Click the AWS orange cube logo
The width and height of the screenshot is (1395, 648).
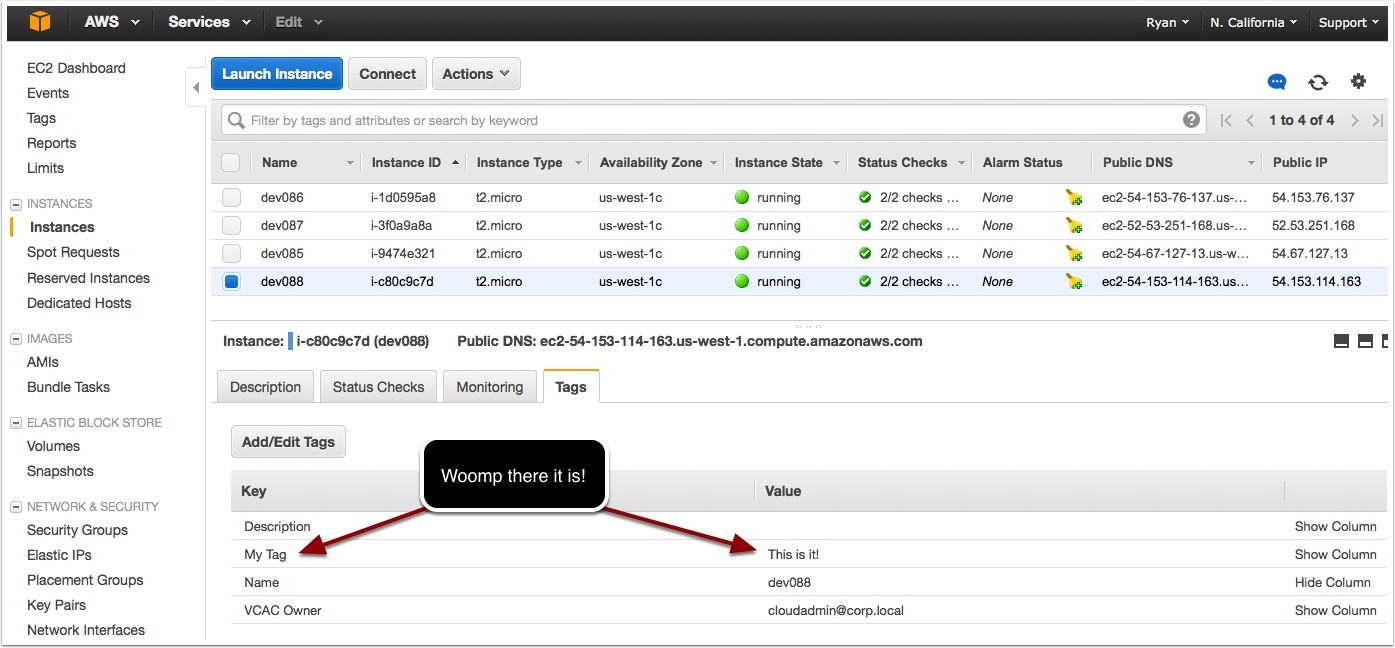coord(40,21)
